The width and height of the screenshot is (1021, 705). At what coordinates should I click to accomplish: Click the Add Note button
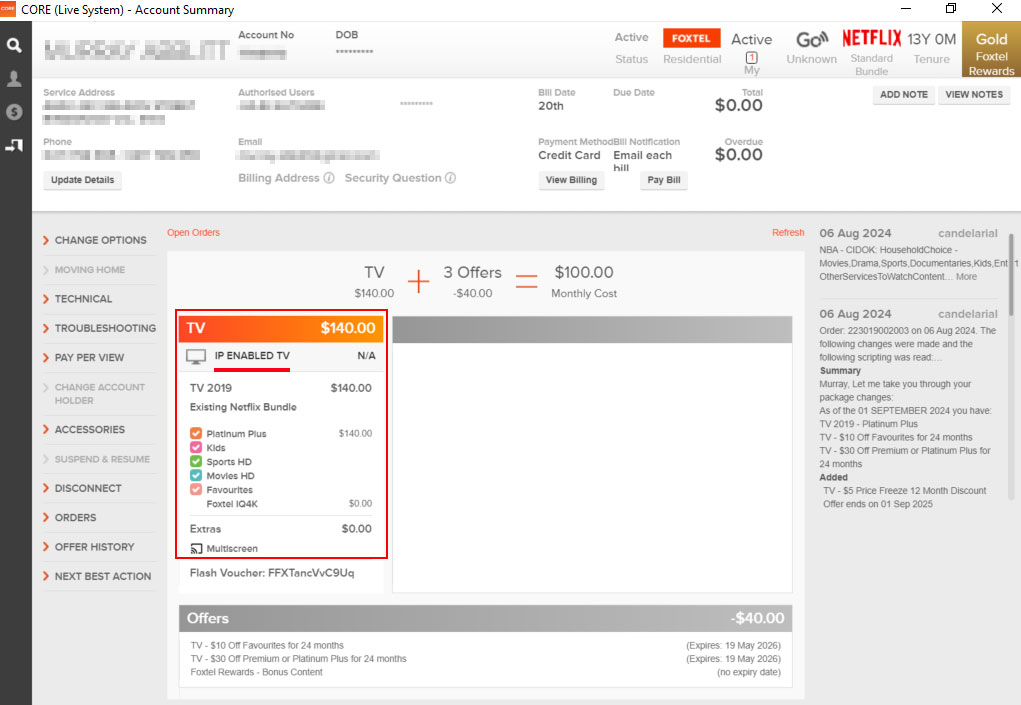click(904, 94)
